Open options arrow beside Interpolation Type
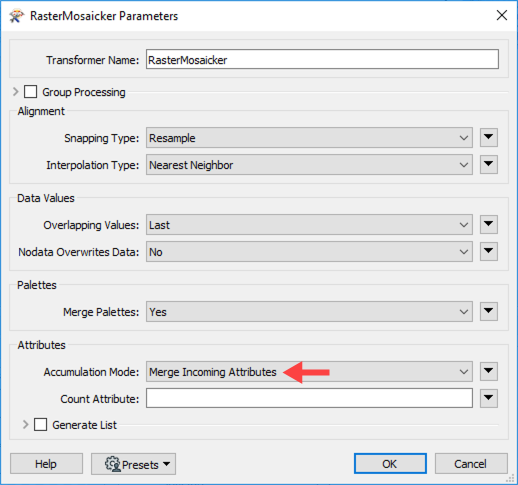The width and height of the screenshot is (518, 485). (x=489, y=164)
